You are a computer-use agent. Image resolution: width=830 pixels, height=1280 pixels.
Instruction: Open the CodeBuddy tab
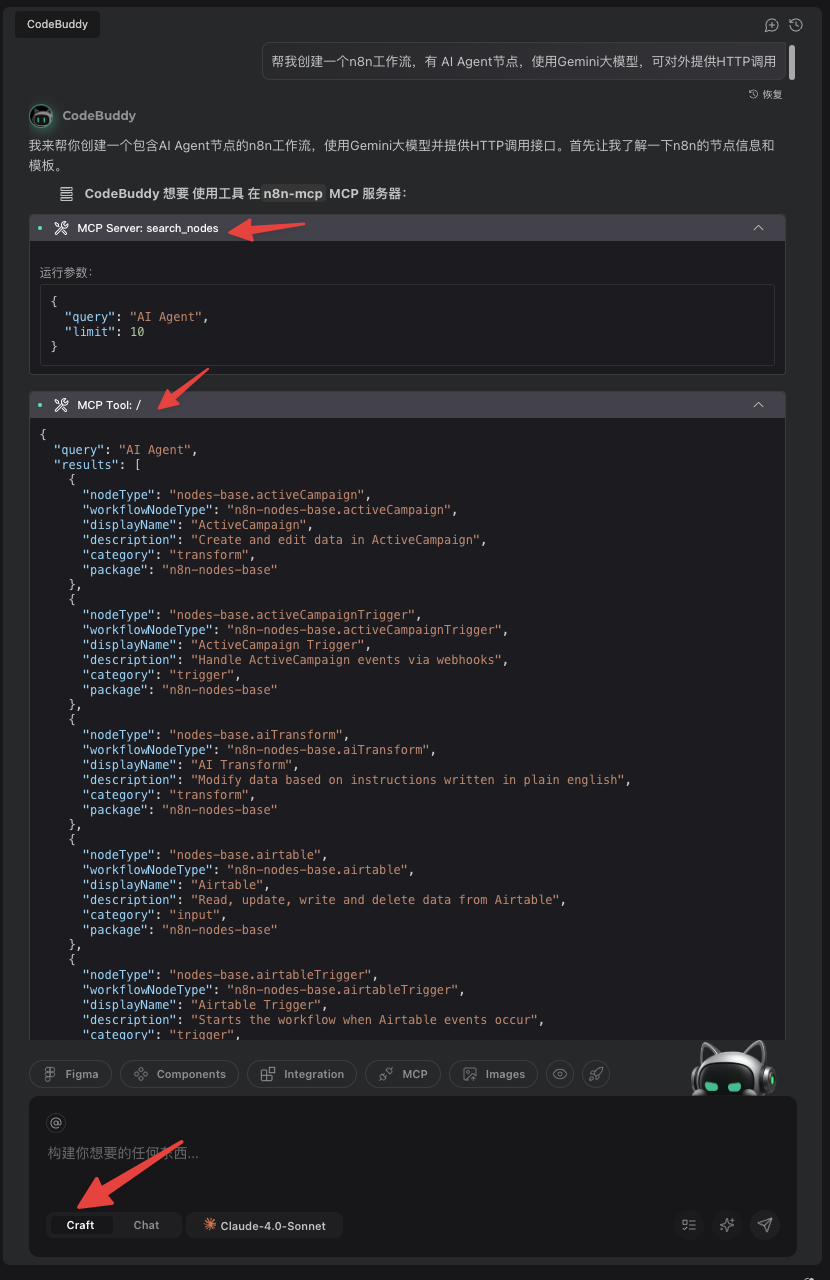point(57,24)
